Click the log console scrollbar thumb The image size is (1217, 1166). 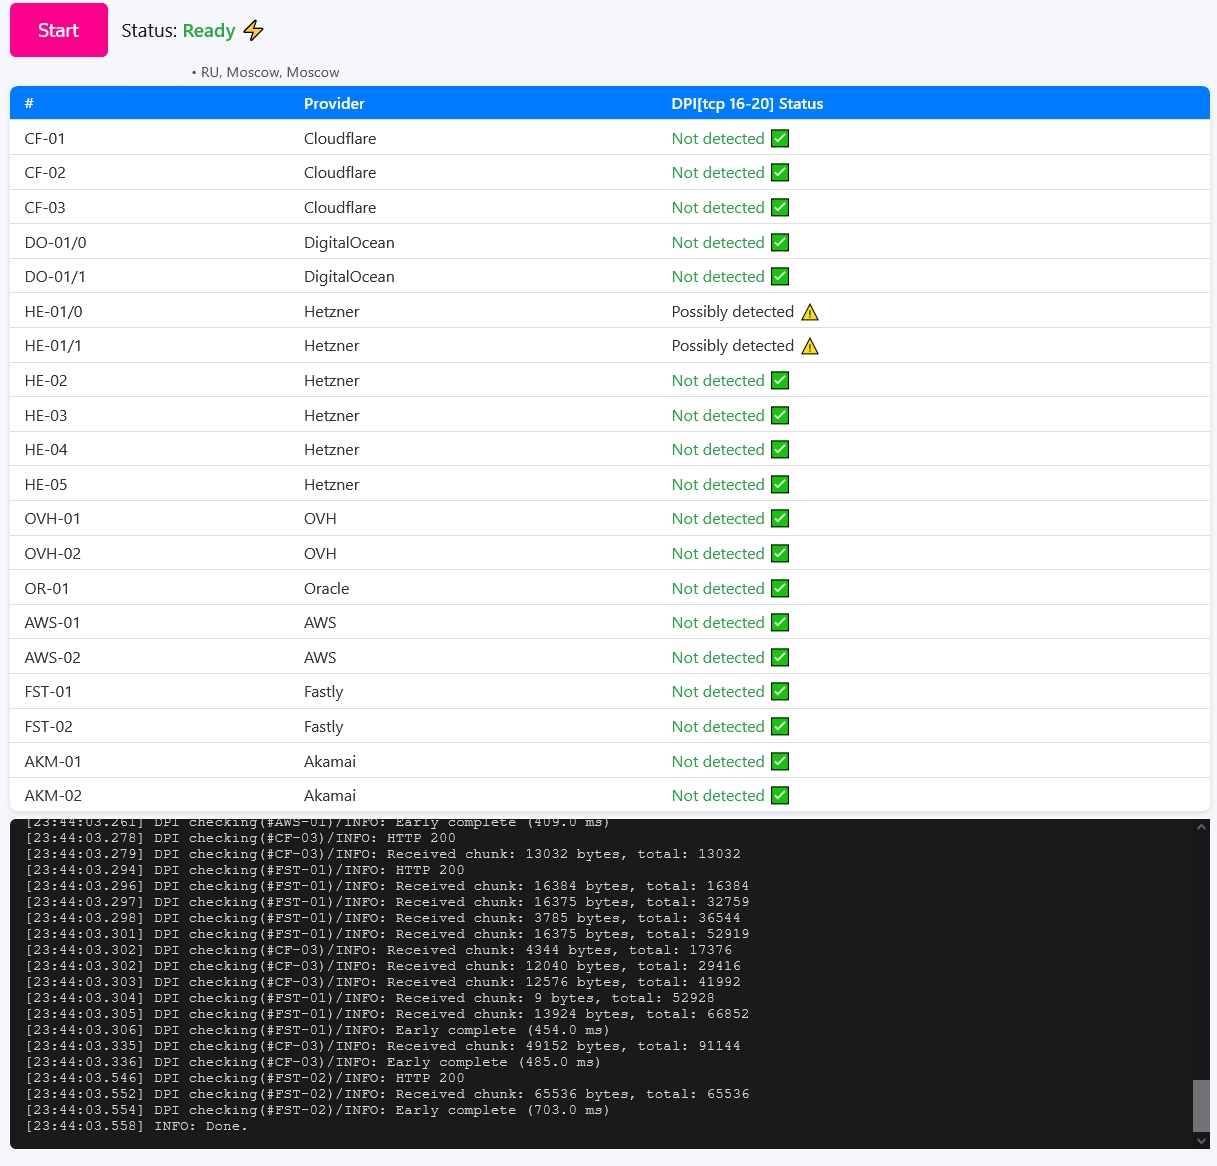pyautogui.click(x=1201, y=1105)
